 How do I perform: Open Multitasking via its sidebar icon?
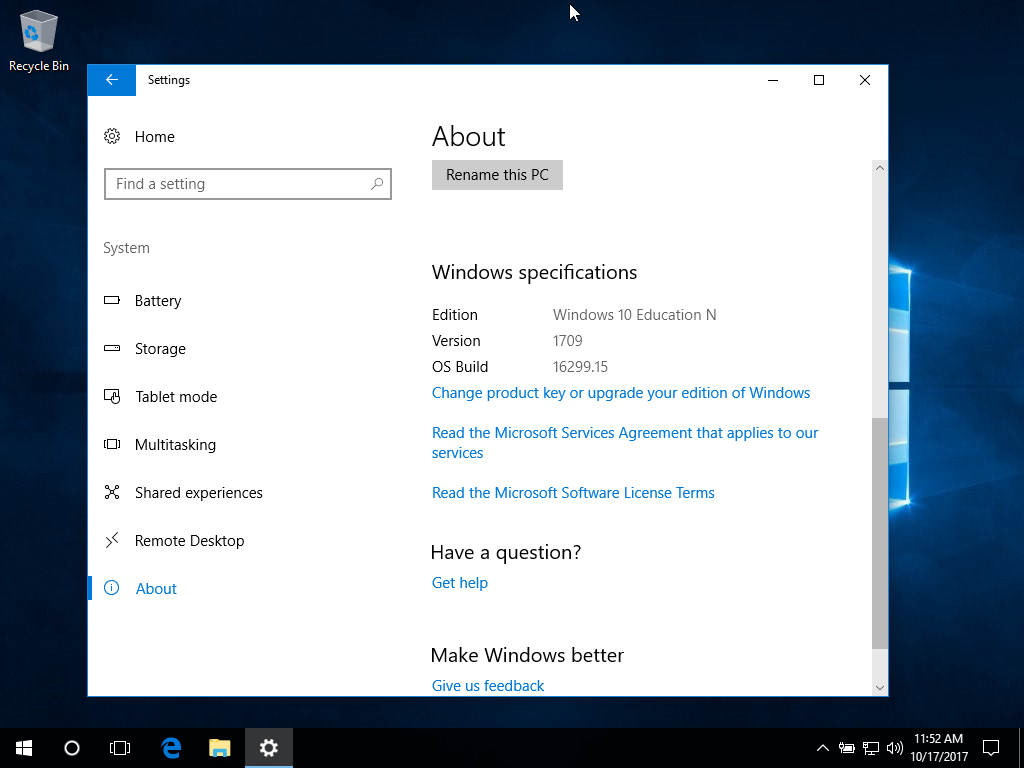coord(112,445)
